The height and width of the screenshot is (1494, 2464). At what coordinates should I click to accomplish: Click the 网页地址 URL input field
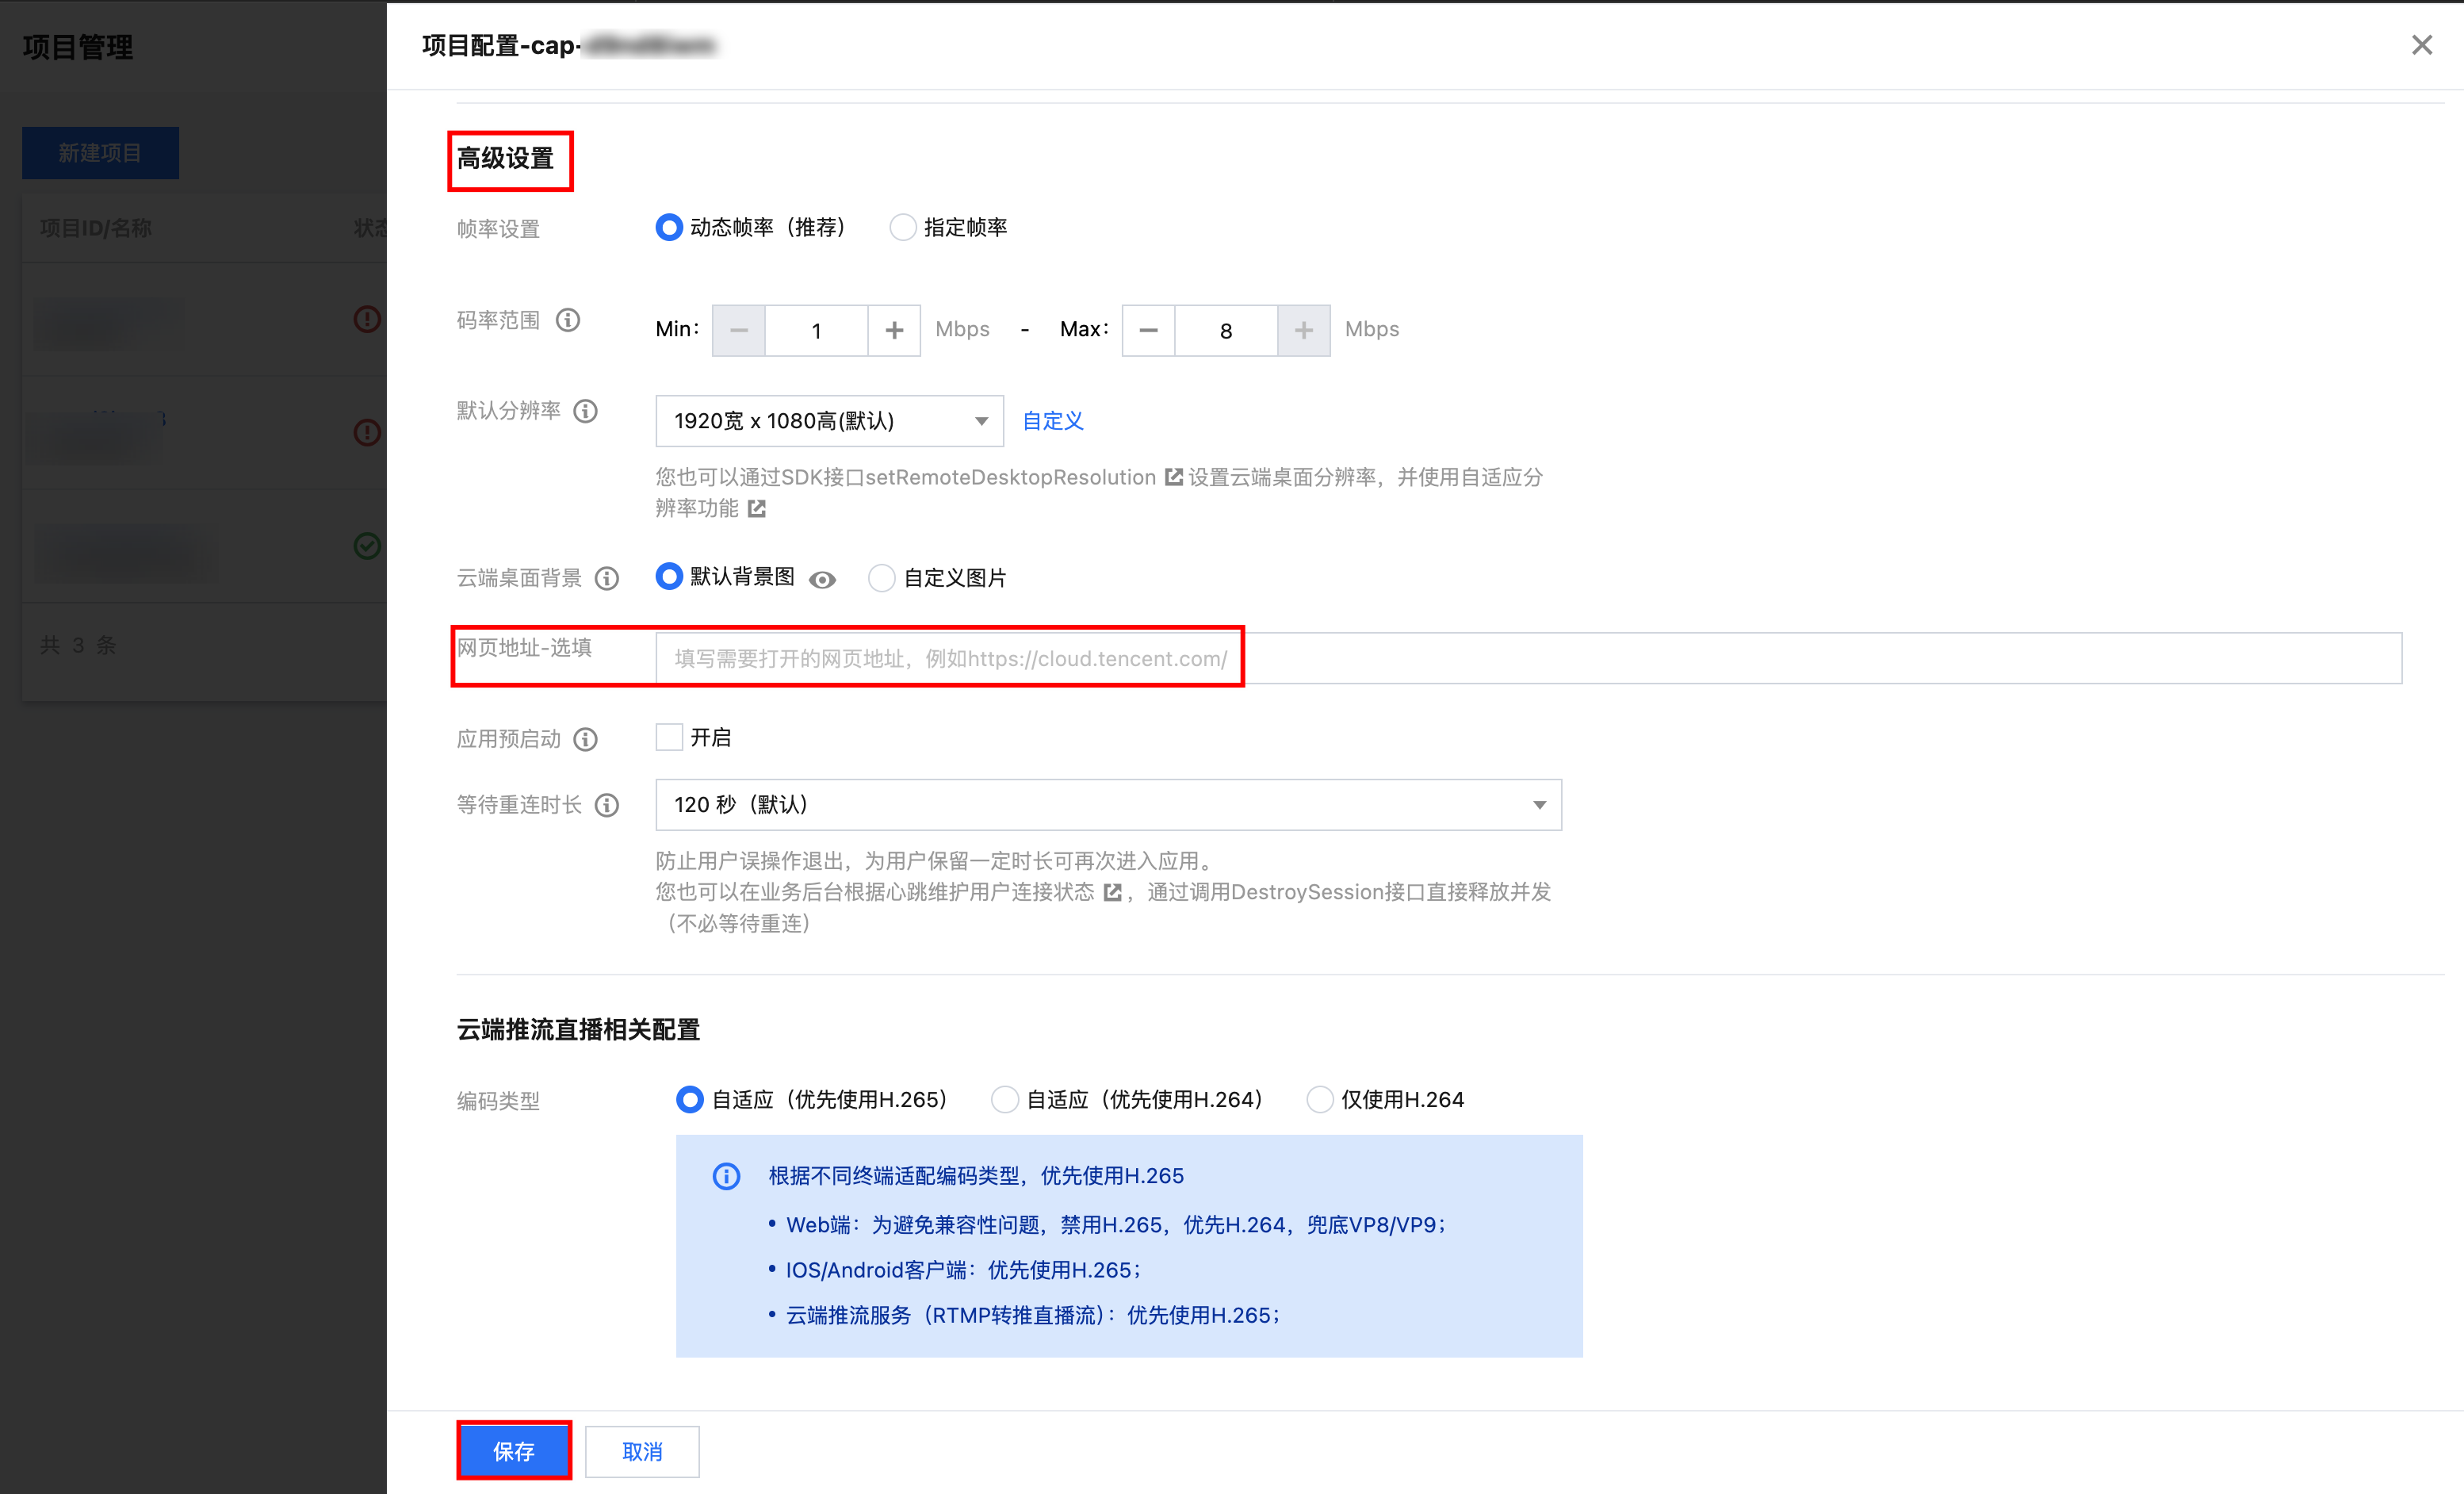[1527, 659]
